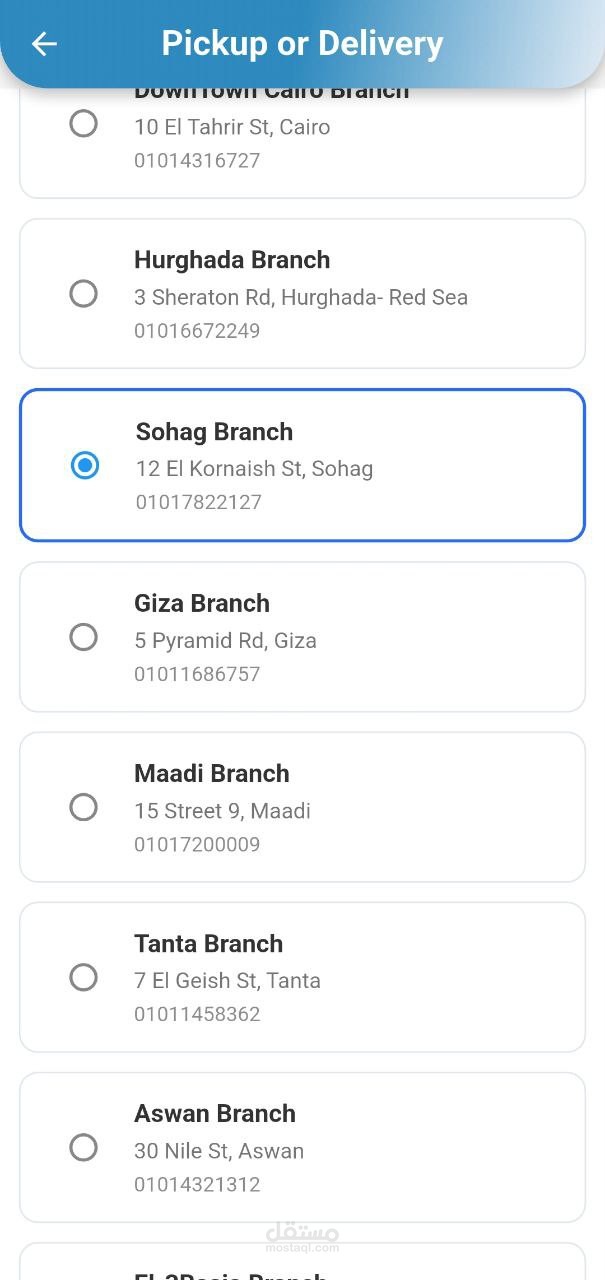Image resolution: width=605 pixels, height=1280 pixels.
Task: Click phone number 01017822127
Action: click(x=199, y=502)
